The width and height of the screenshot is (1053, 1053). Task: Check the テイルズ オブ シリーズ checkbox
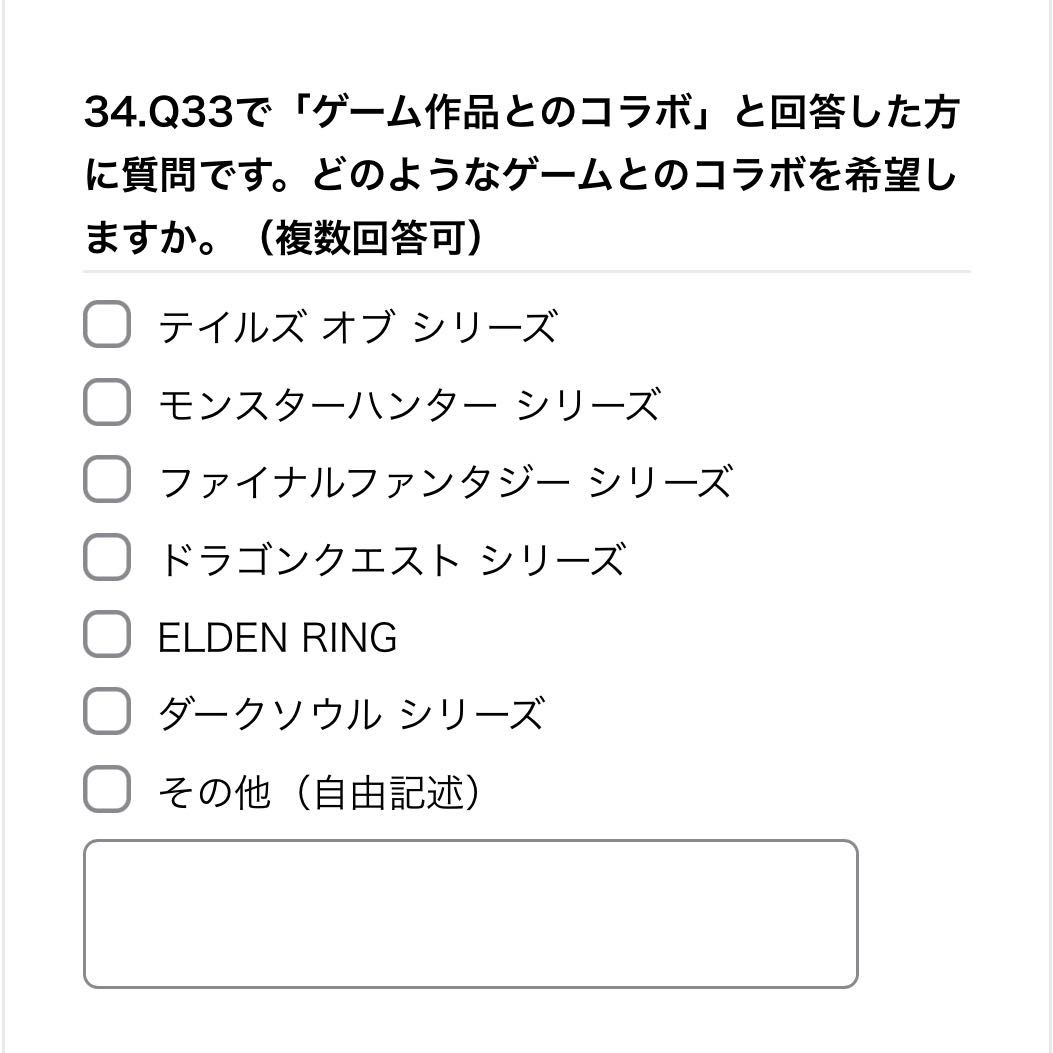point(107,326)
